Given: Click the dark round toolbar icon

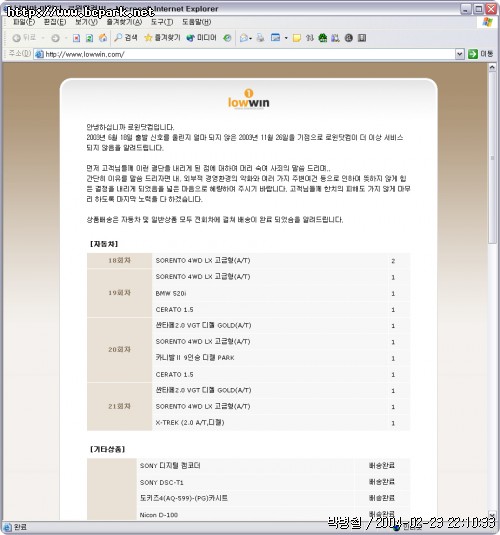Looking at the screenshot, I should point(348,38).
